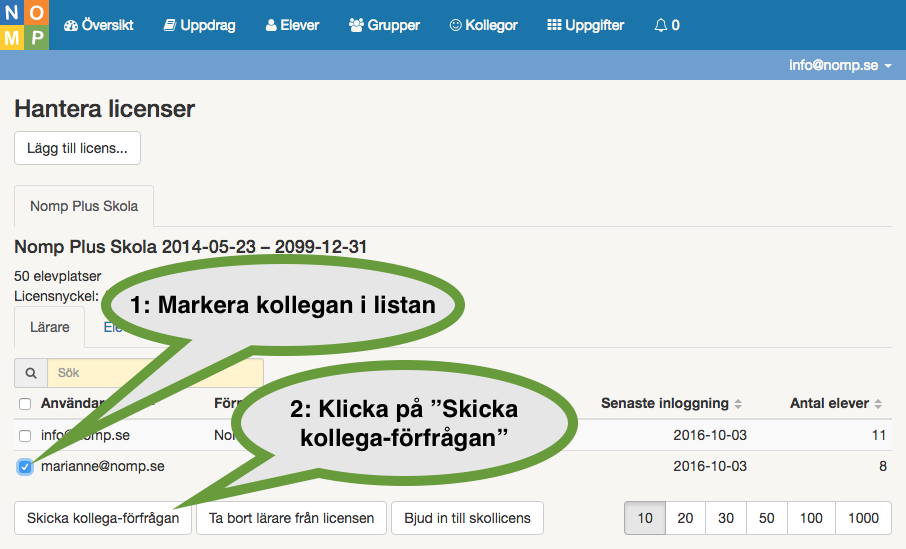Check the info@nomp.se row checkbox
This screenshot has height=549, width=906.
(25, 436)
